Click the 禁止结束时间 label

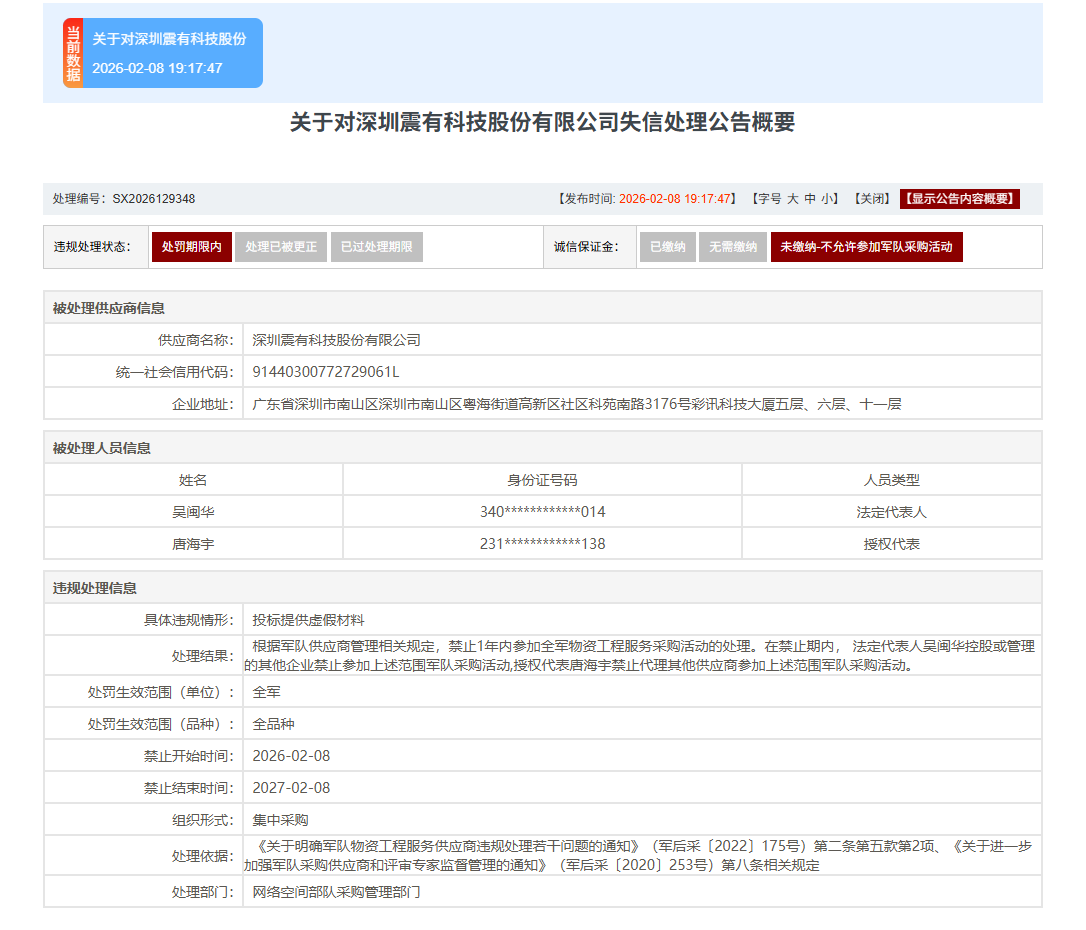click(189, 787)
